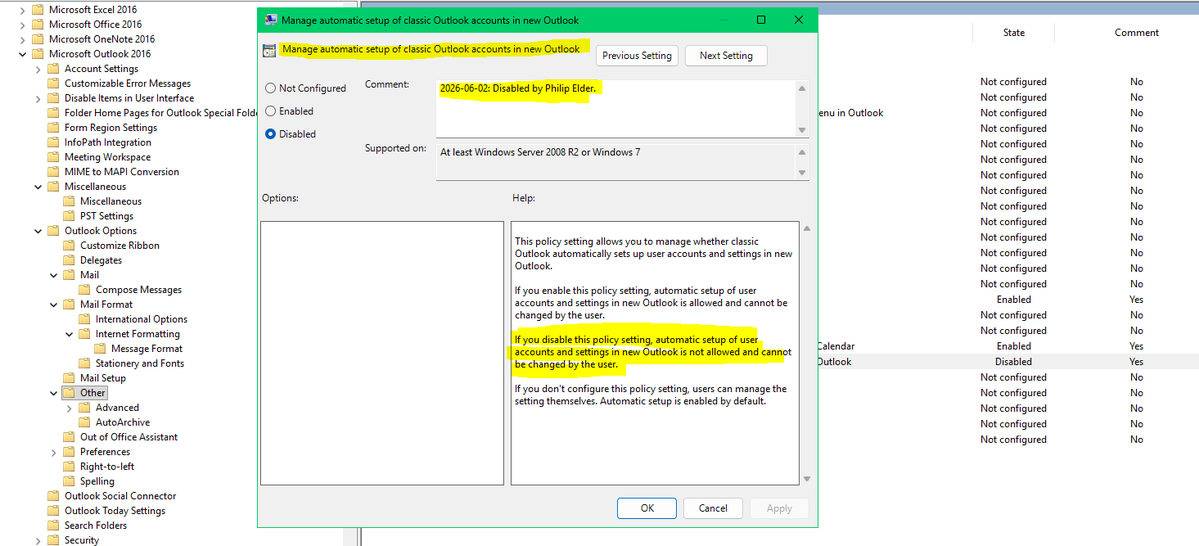Expand the Microsoft Office 2016 node
Screen dimensions: 1199x546
pyautogui.click(x=22, y=24)
